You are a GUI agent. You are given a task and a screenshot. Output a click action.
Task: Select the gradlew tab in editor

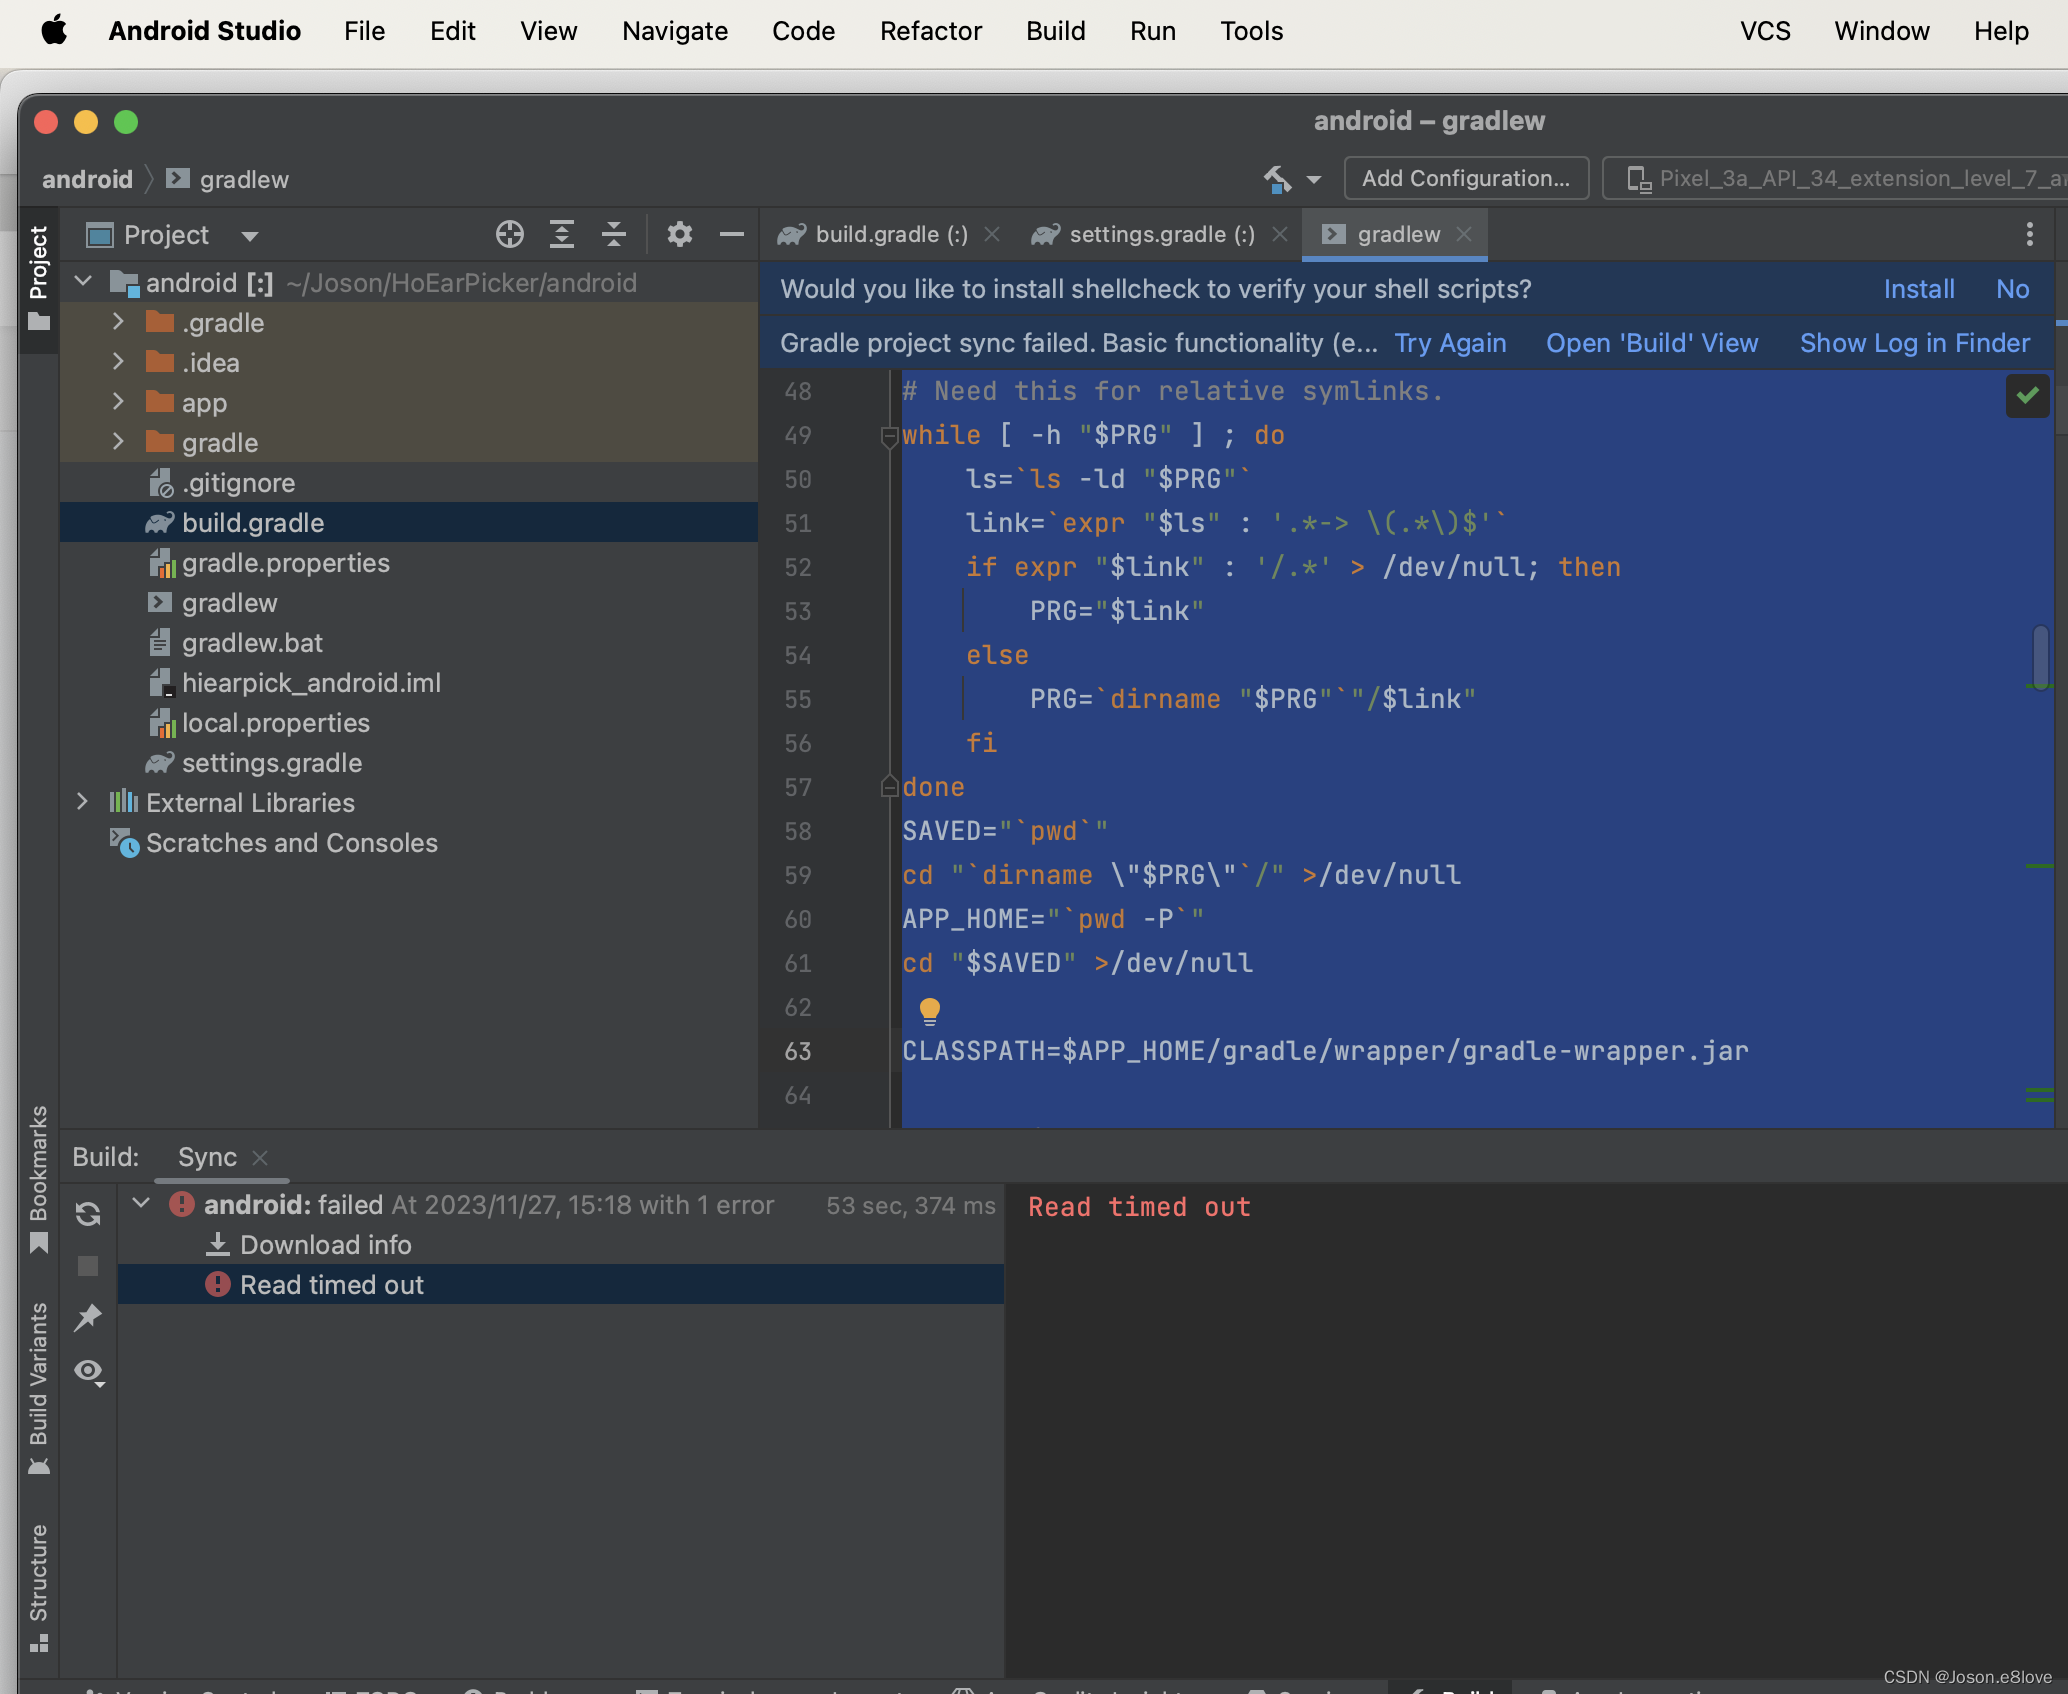[x=1395, y=234]
